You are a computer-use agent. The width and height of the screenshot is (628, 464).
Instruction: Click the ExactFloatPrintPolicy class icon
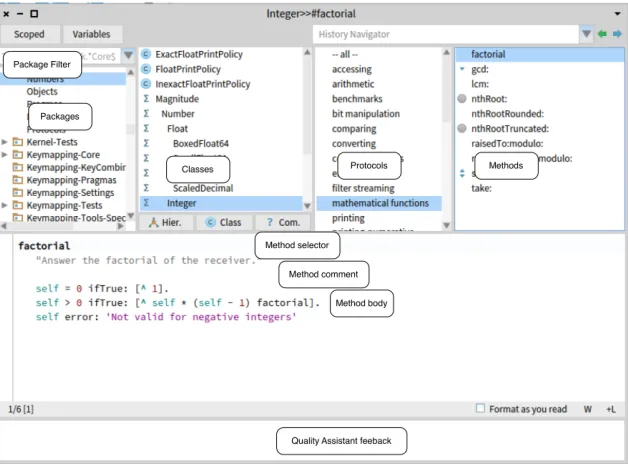tap(146, 54)
